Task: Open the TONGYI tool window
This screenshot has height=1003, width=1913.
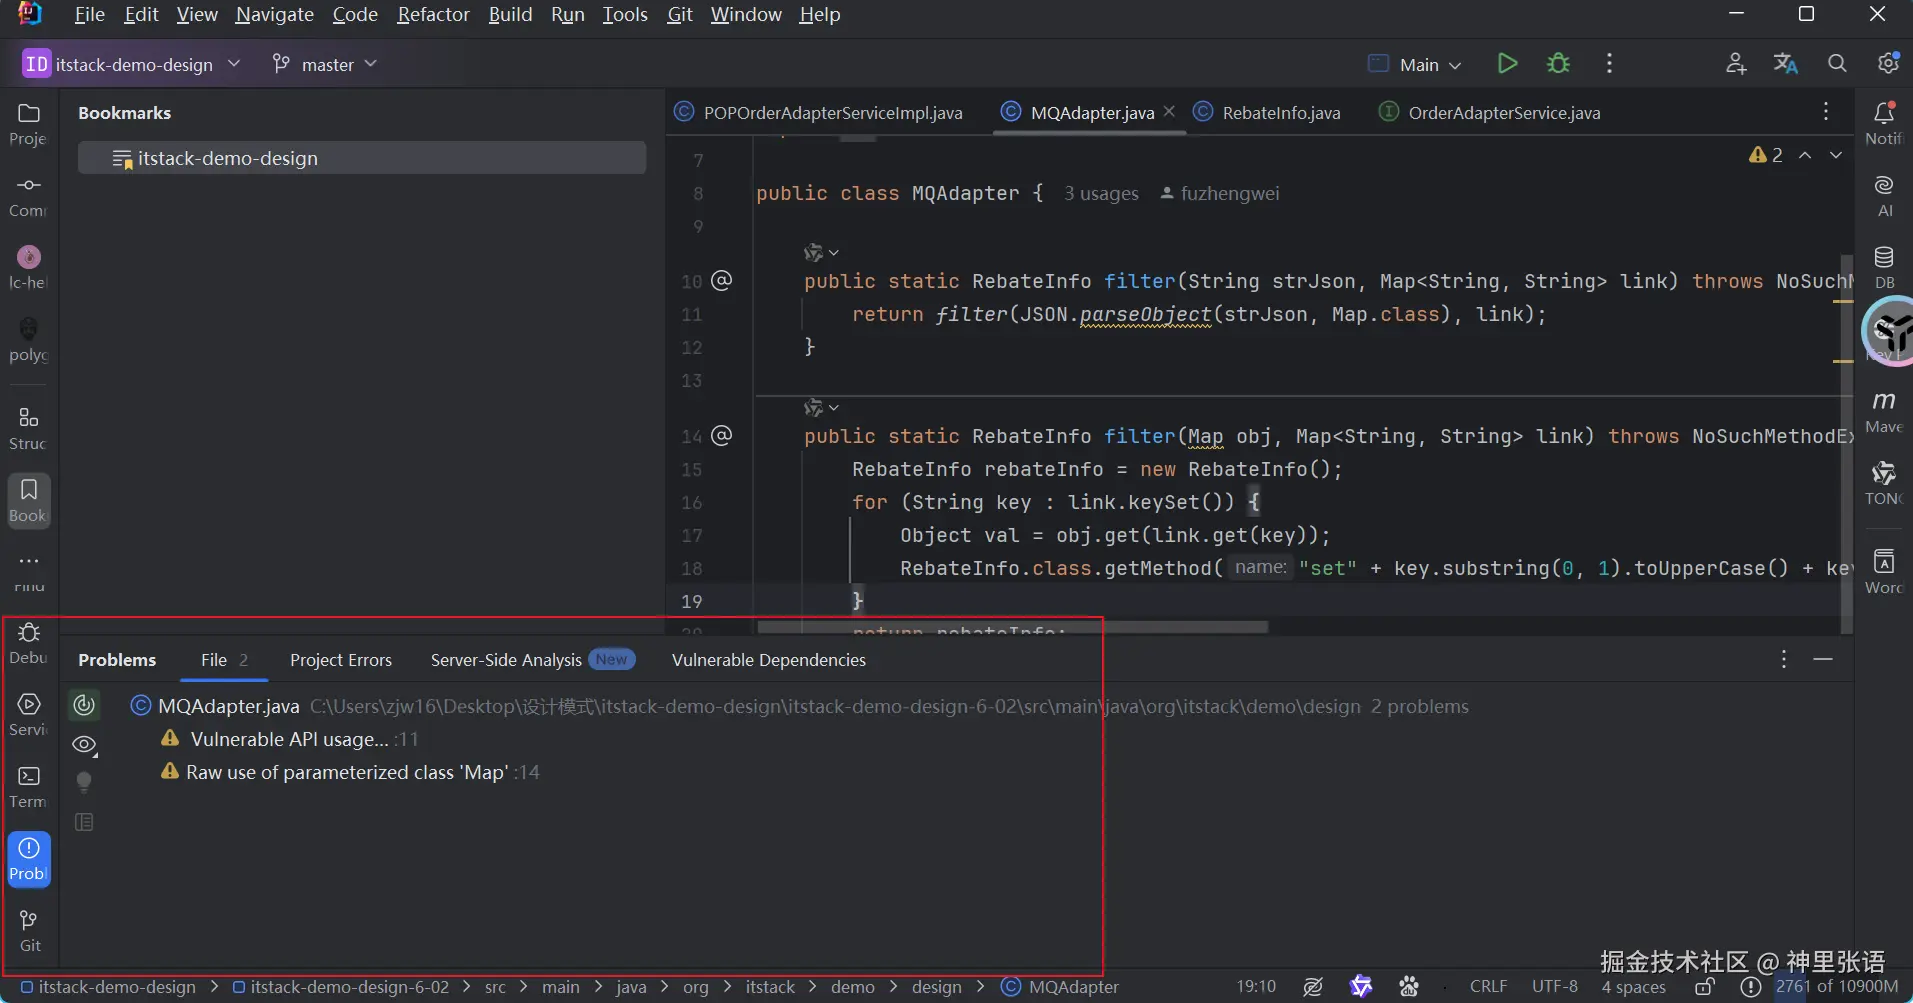Action: click(1884, 484)
